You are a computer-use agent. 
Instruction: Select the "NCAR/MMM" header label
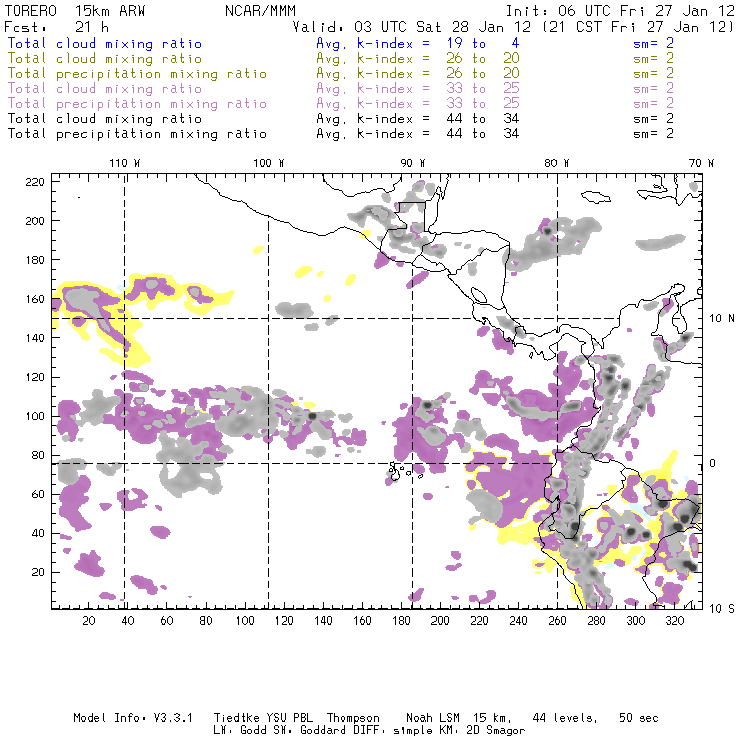(x=260, y=11)
